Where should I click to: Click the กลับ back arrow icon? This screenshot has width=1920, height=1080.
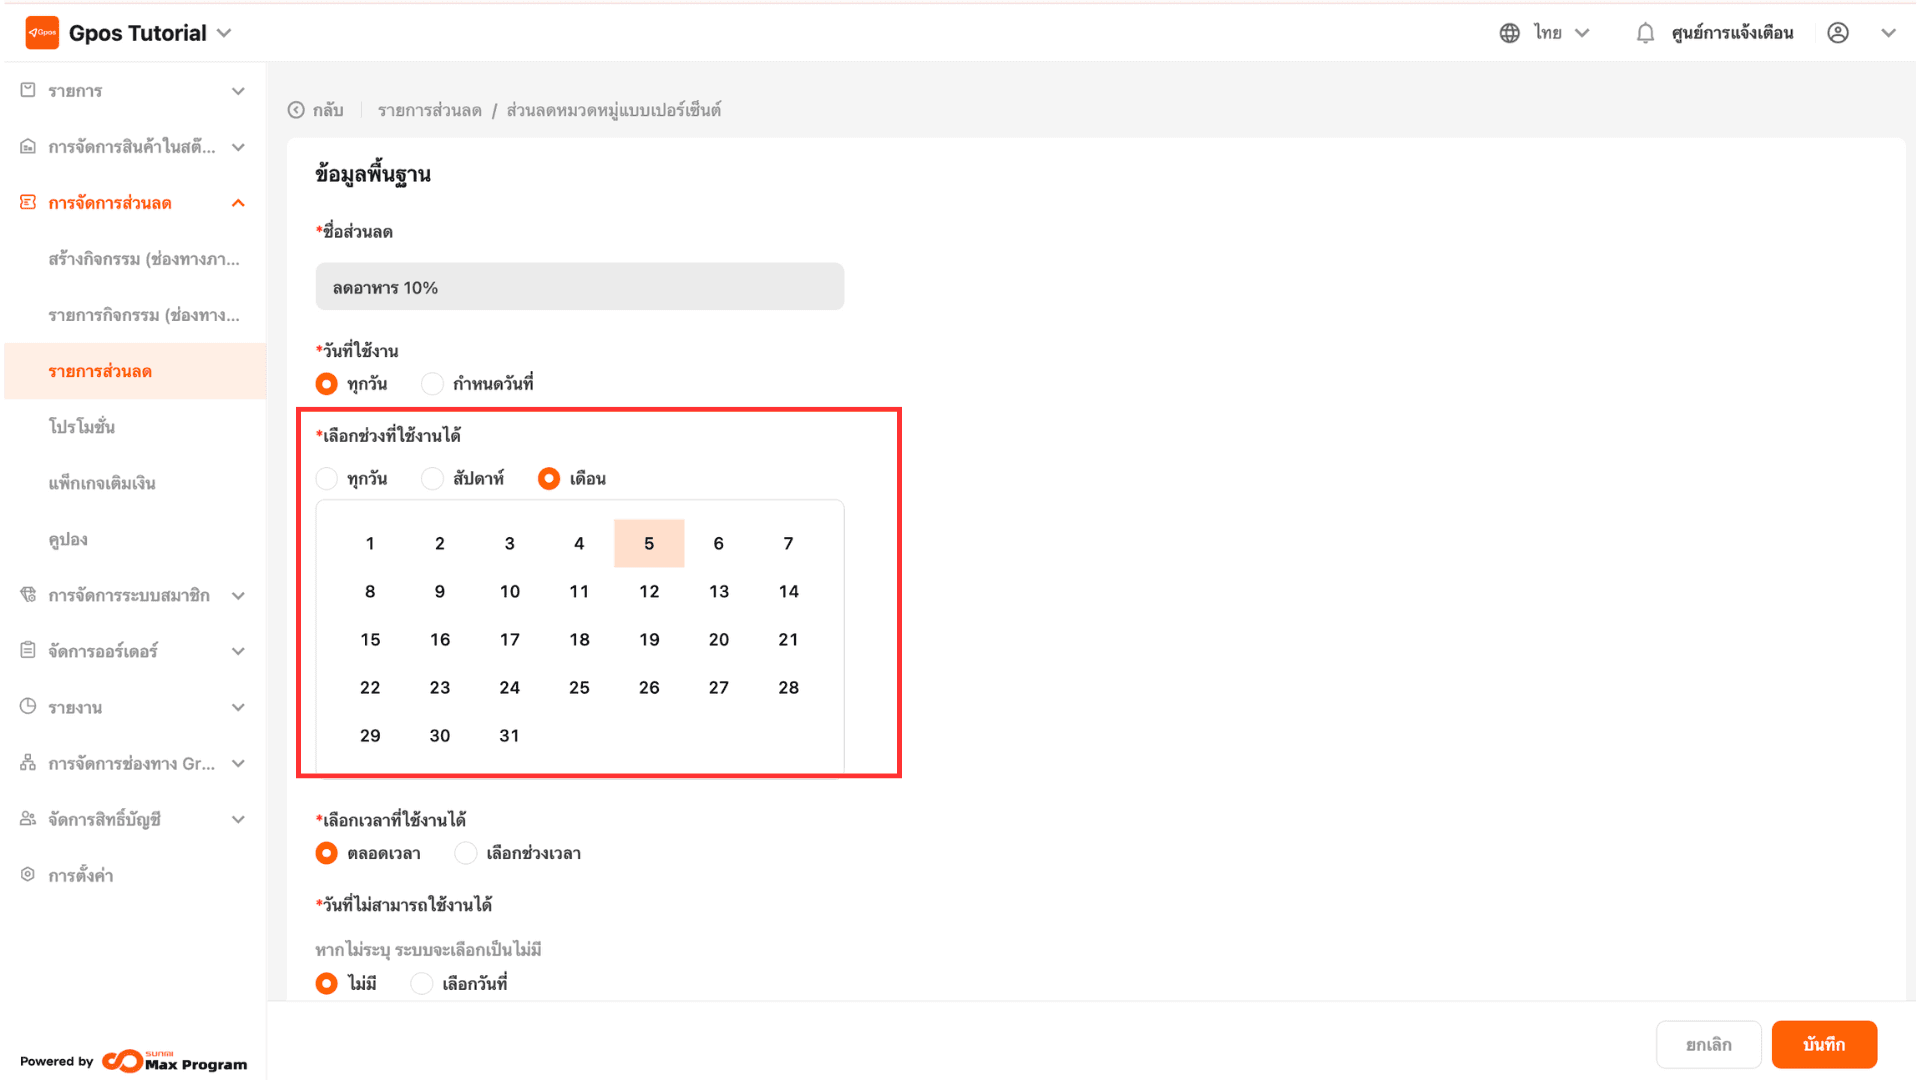(x=296, y=110)
